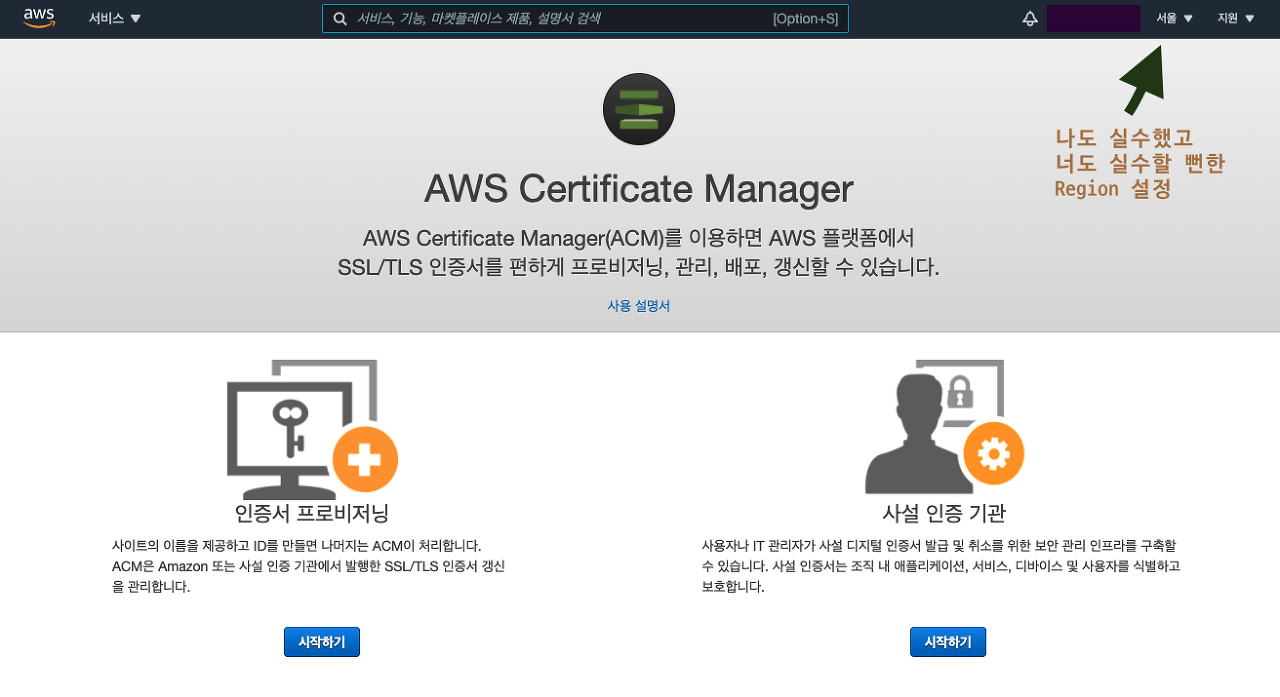The width and height of the screenshot is (1280, 697).
Task: Click the magnifier search icon
Action: click(x=340, y=19)
